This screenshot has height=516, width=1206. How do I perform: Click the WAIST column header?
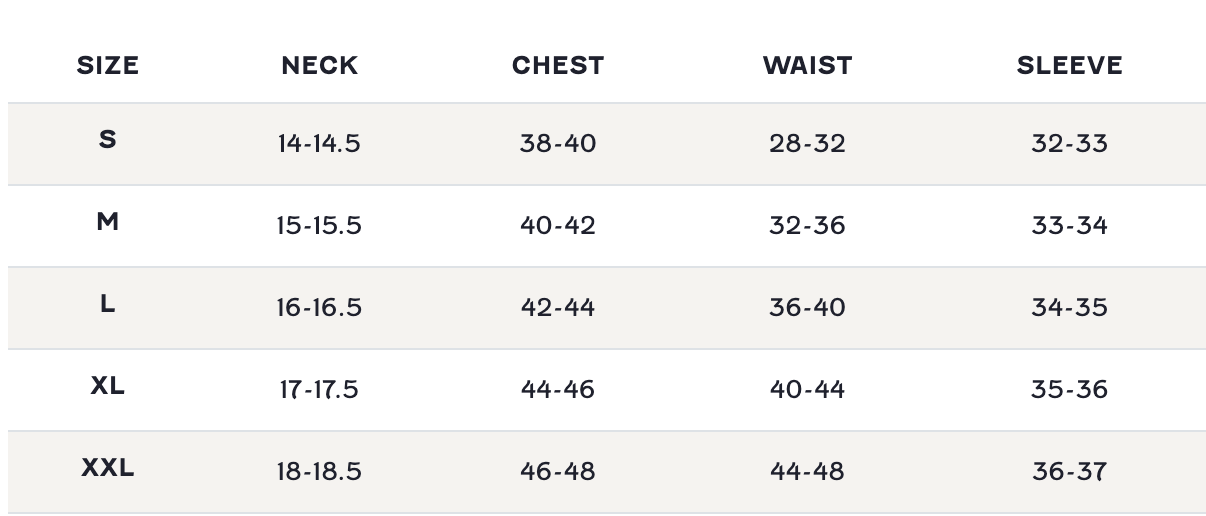807,66
